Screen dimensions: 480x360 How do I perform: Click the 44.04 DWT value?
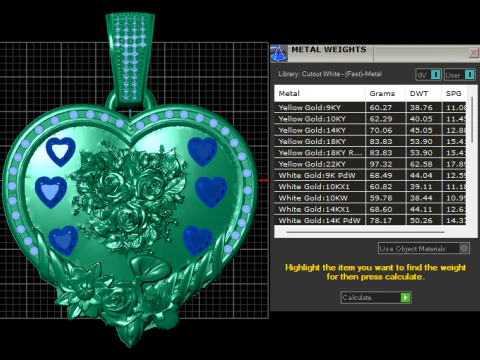click(x=421, y=176)
